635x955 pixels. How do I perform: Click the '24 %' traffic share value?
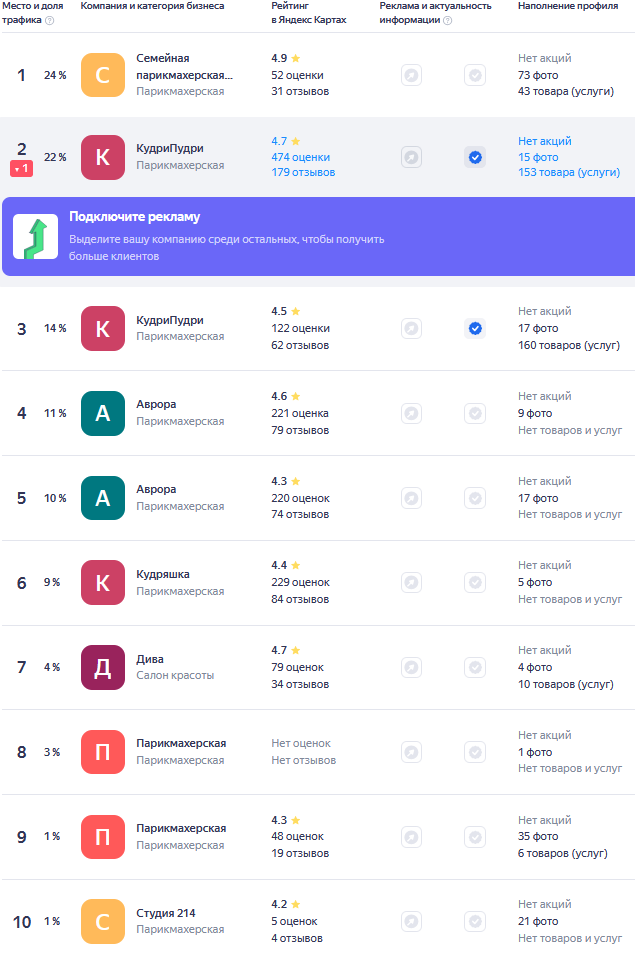click(55, 76)
